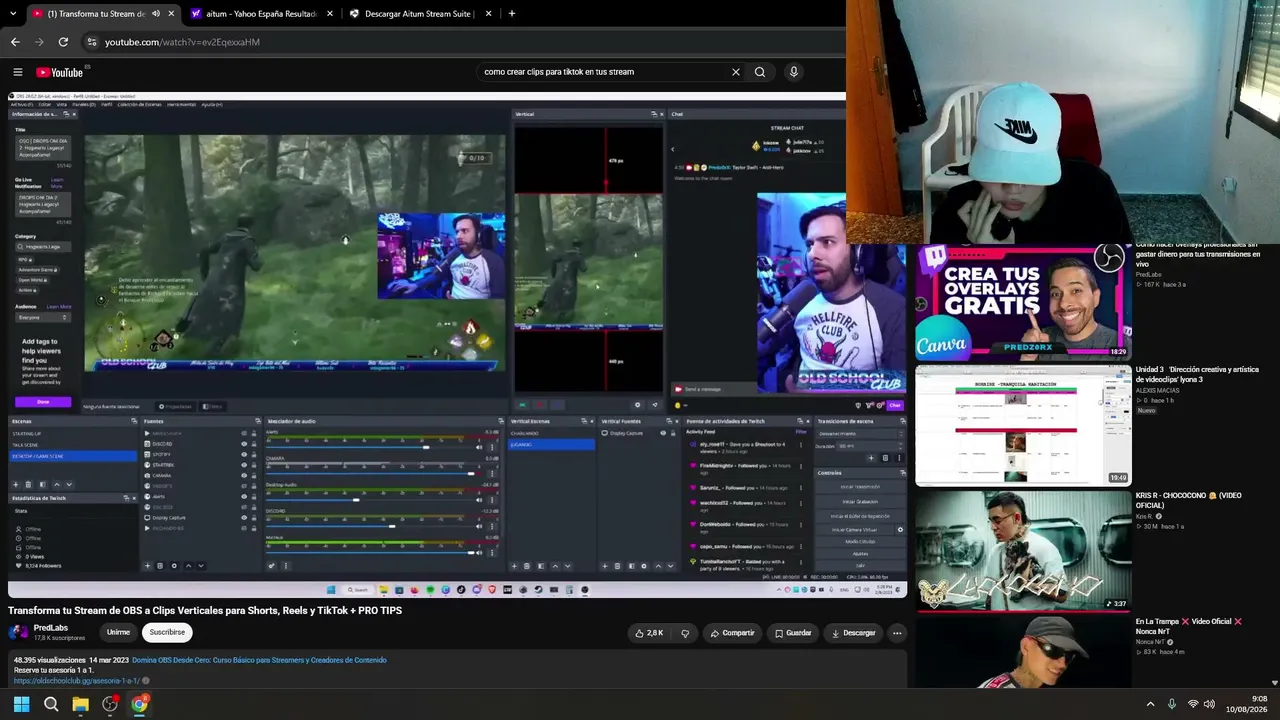The height and width of the screenshot is (720, 1280).
Task: Open the oldschoolclub.gg asesoria link
Action: click(77, 681)
